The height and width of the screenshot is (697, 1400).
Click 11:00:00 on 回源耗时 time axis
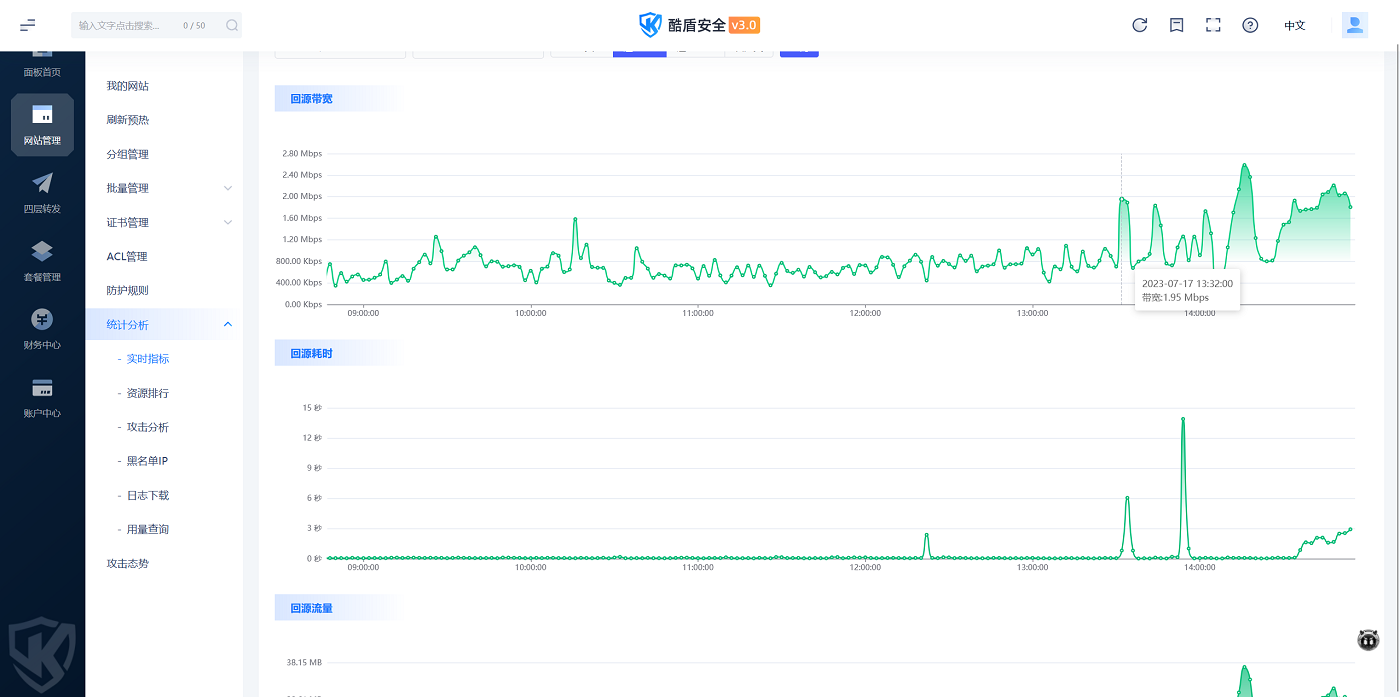click(x=698, y=567)
